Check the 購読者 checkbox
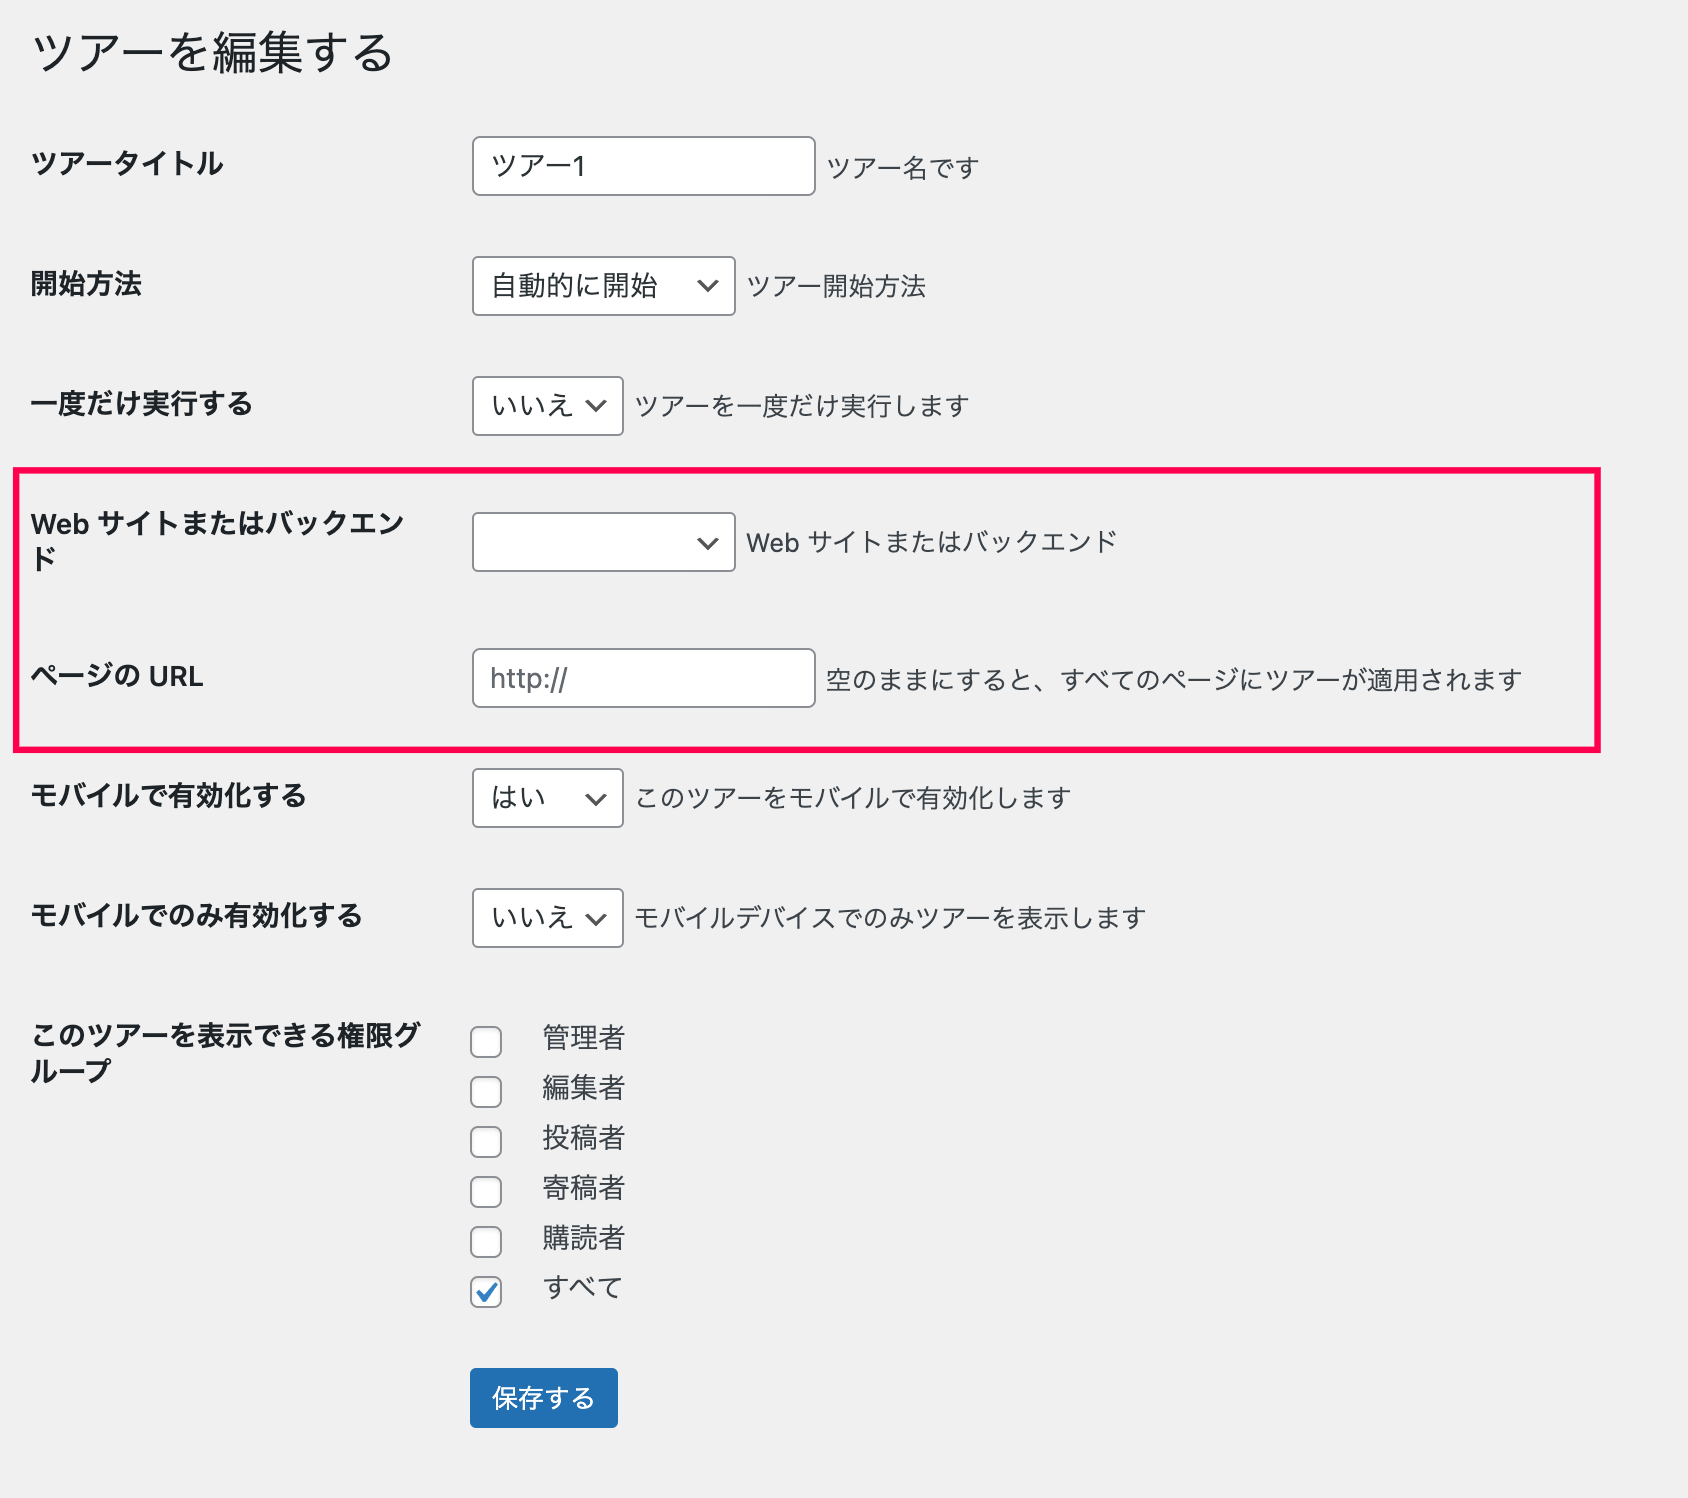The width and height of the screenshot is (1688, 1498). (x=486, y=1241)
